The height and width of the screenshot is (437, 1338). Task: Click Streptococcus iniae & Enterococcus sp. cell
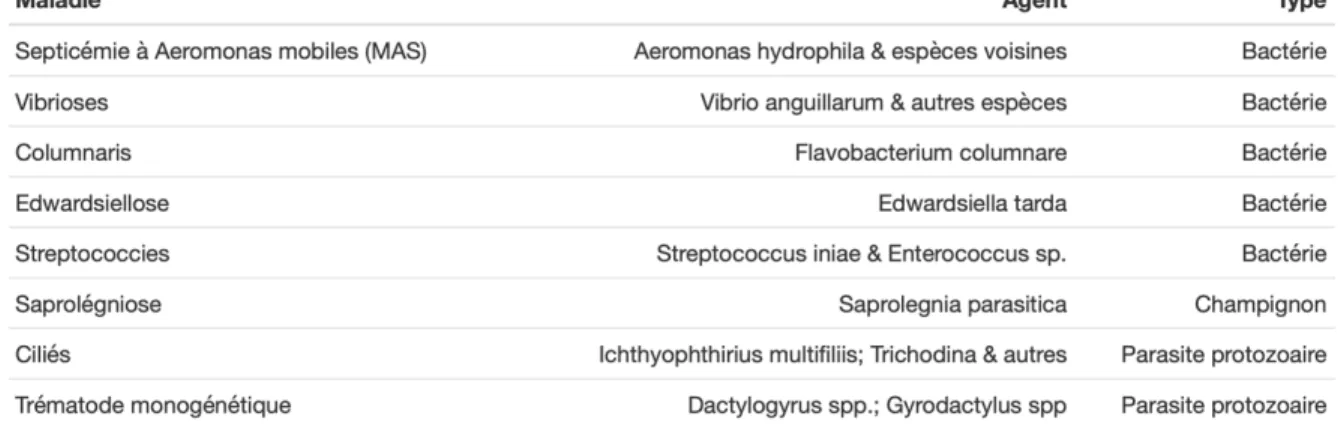tap(862, 255)
